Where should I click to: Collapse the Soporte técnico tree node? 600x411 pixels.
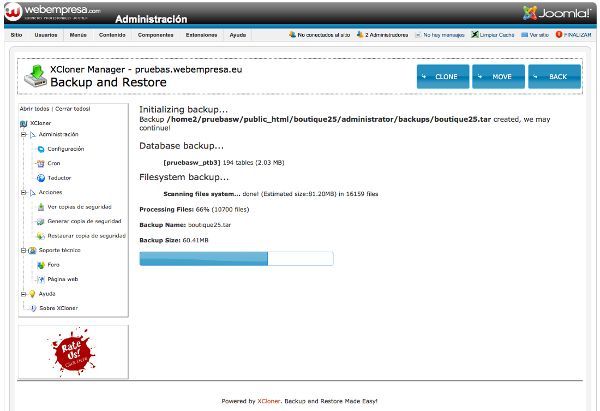[24, 250]
